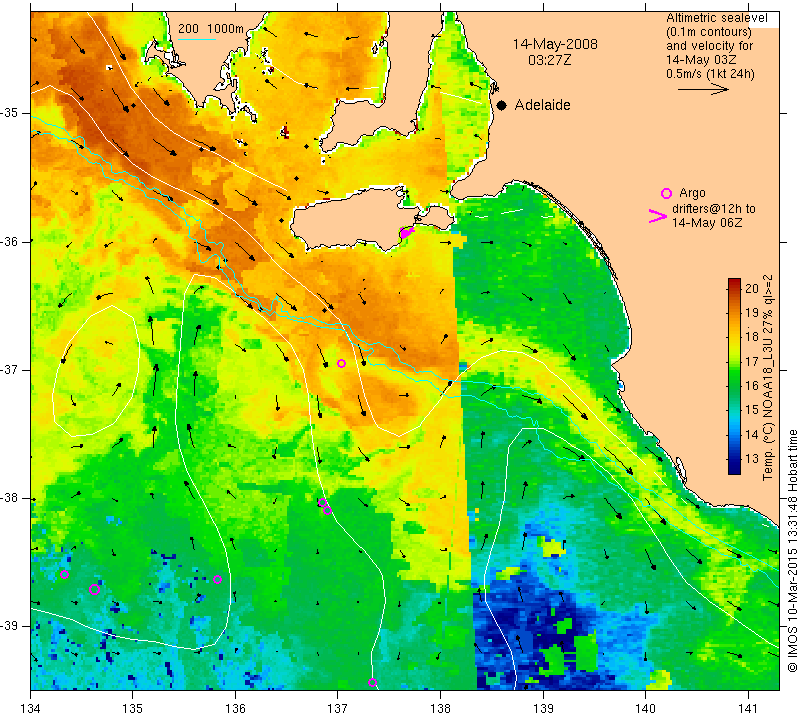
Task: Click the Argo float marker near 135.8E 38.6S
Action: tap(217, 579)
